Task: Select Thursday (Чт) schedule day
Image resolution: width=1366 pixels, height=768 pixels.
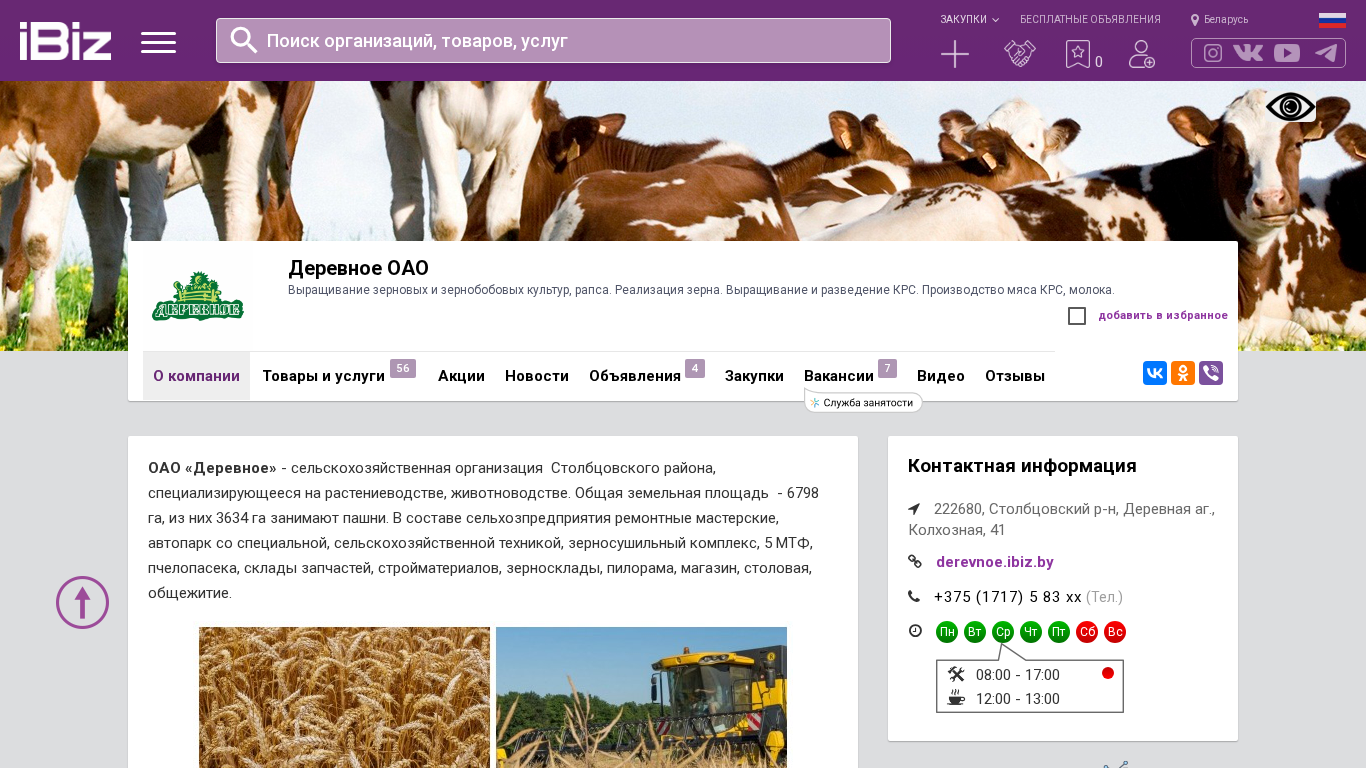Action: tap(1031, 632)
